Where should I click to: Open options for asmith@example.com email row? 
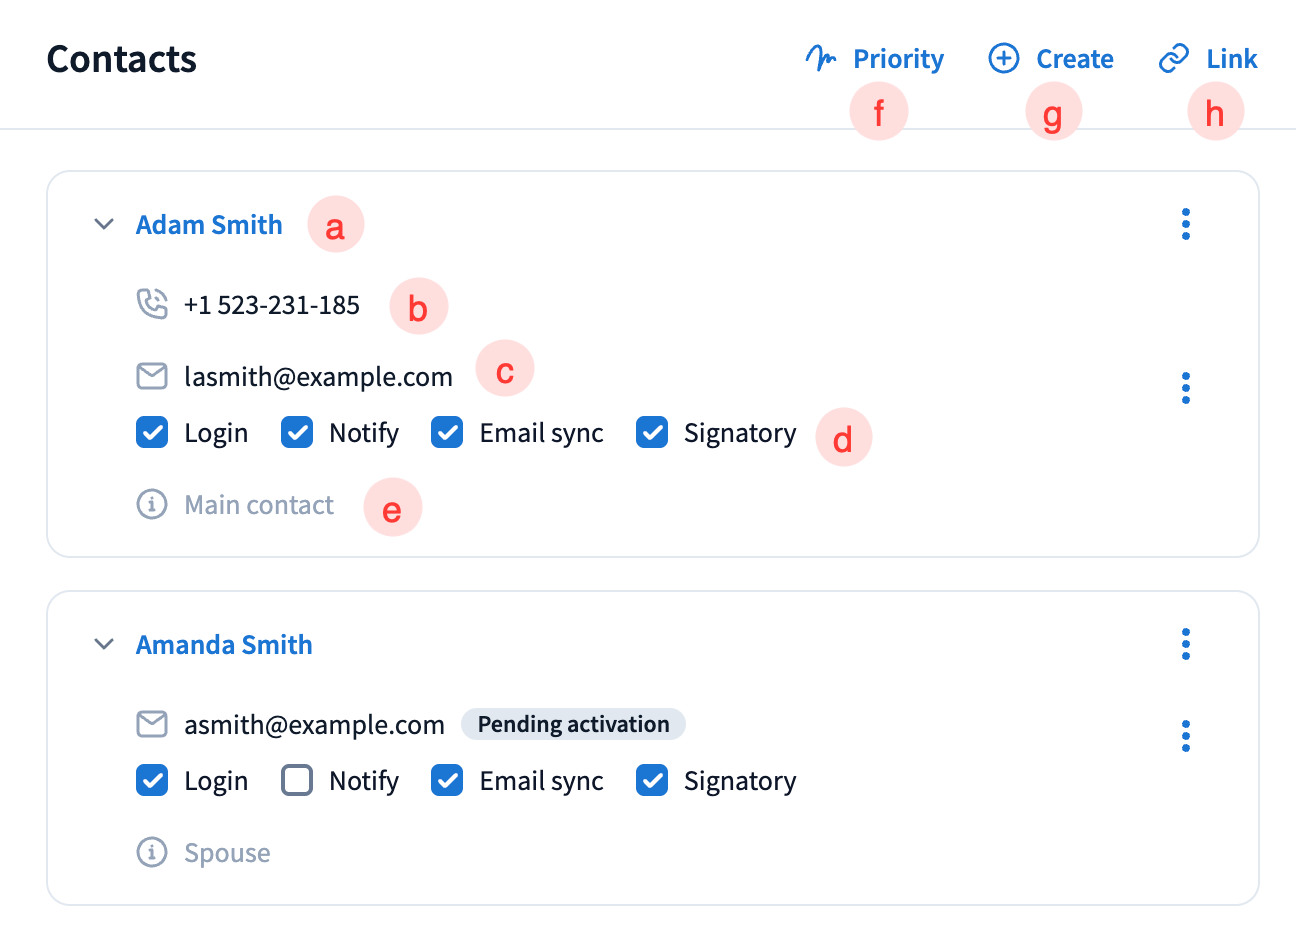pyautogui.click(x=1185, y=736)
